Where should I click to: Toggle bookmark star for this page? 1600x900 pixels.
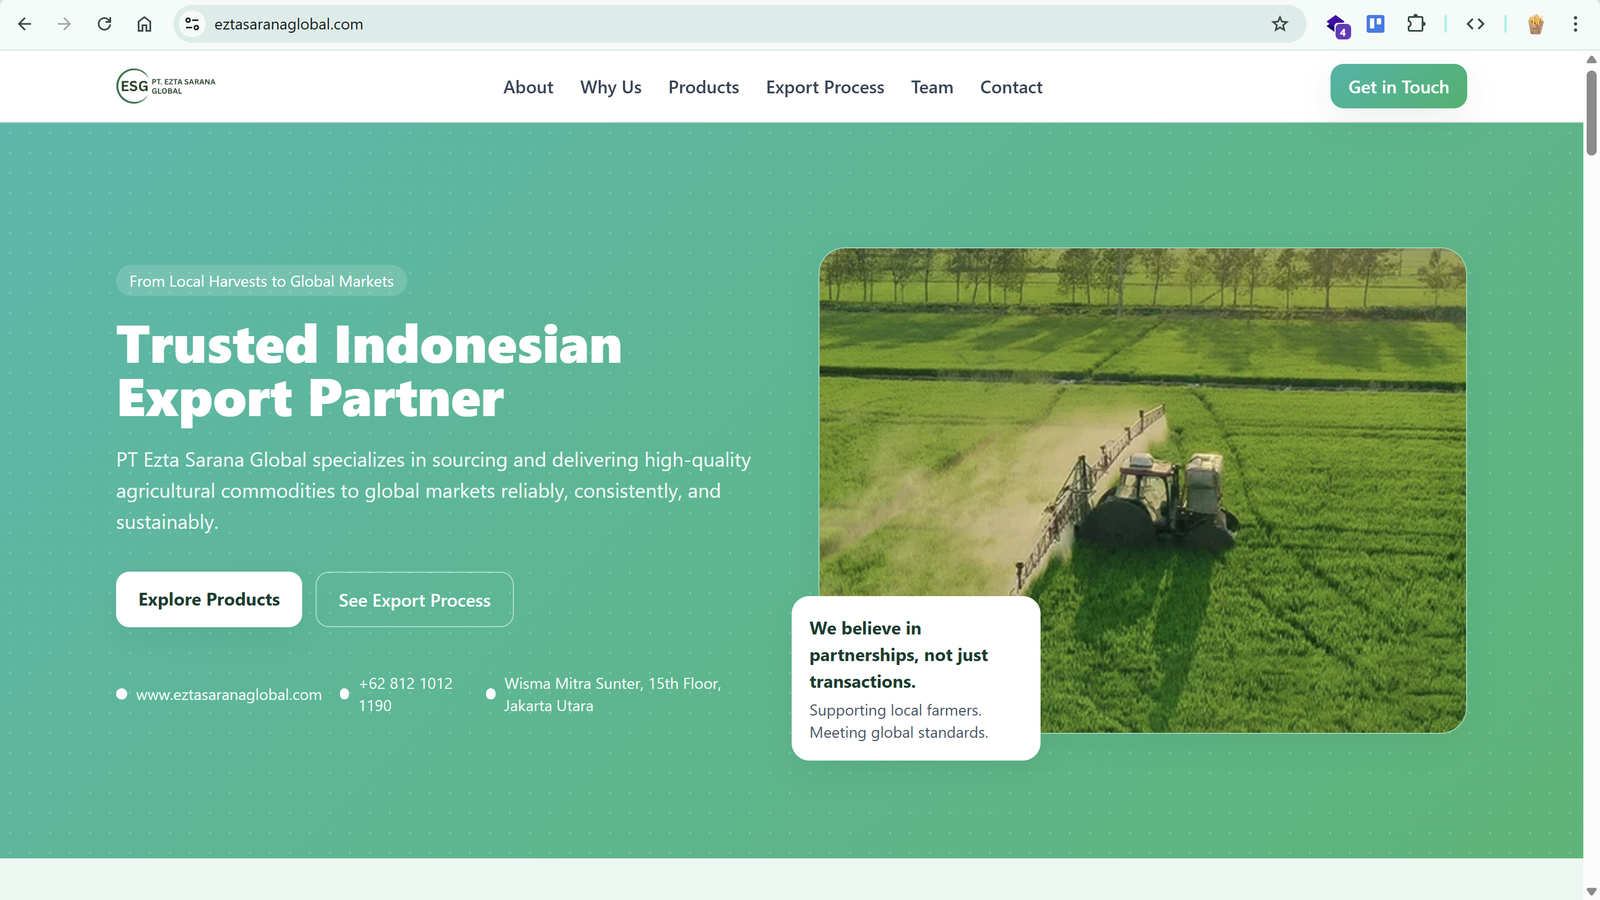pos(1279,24)
